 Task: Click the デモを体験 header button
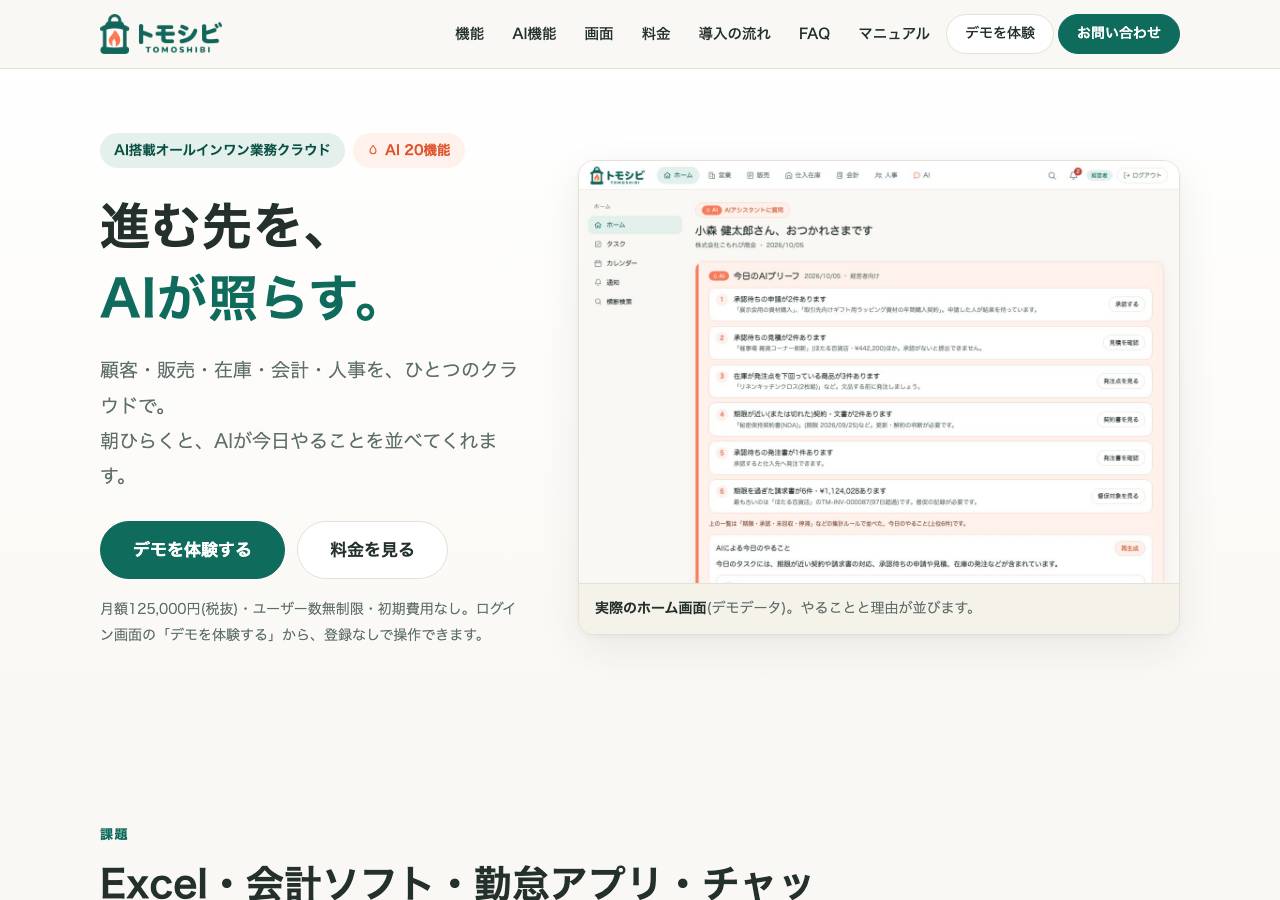point(1000,34)
